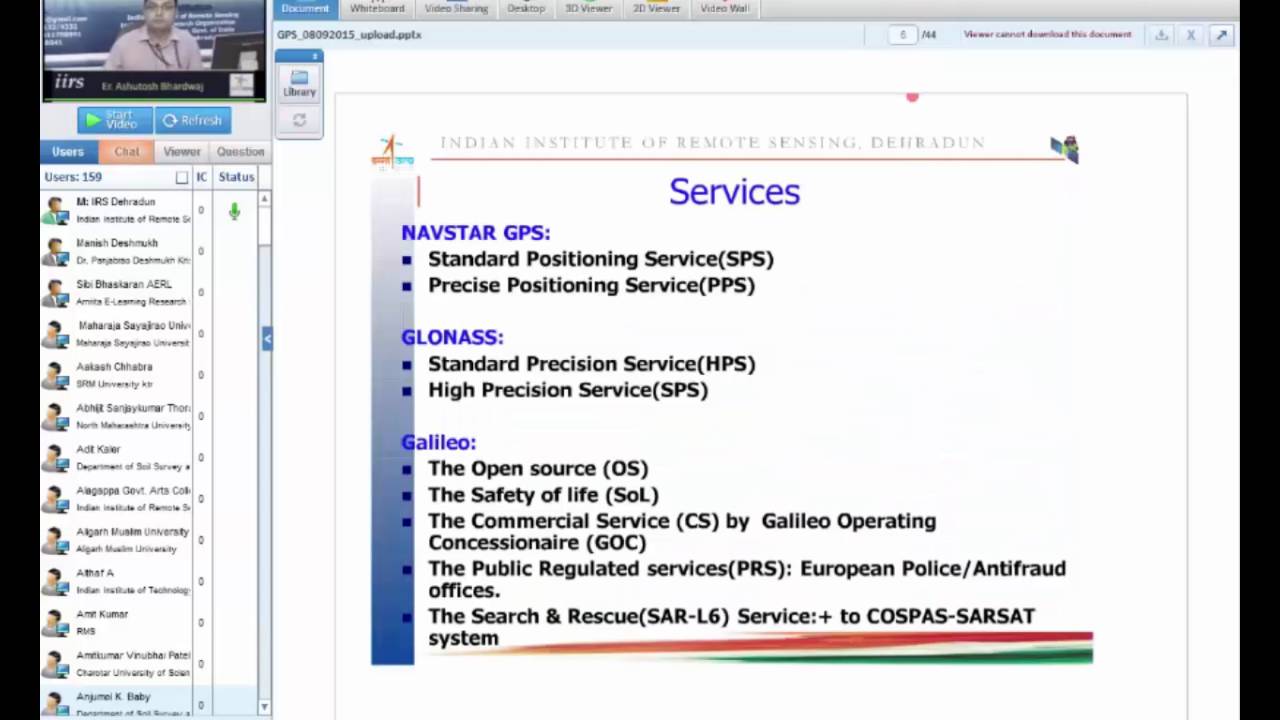Image resolution: width=1280 pixels, height=720 pixels.
Task: Select user Aakash Chhabra name
Action: [x=114, y=367]
